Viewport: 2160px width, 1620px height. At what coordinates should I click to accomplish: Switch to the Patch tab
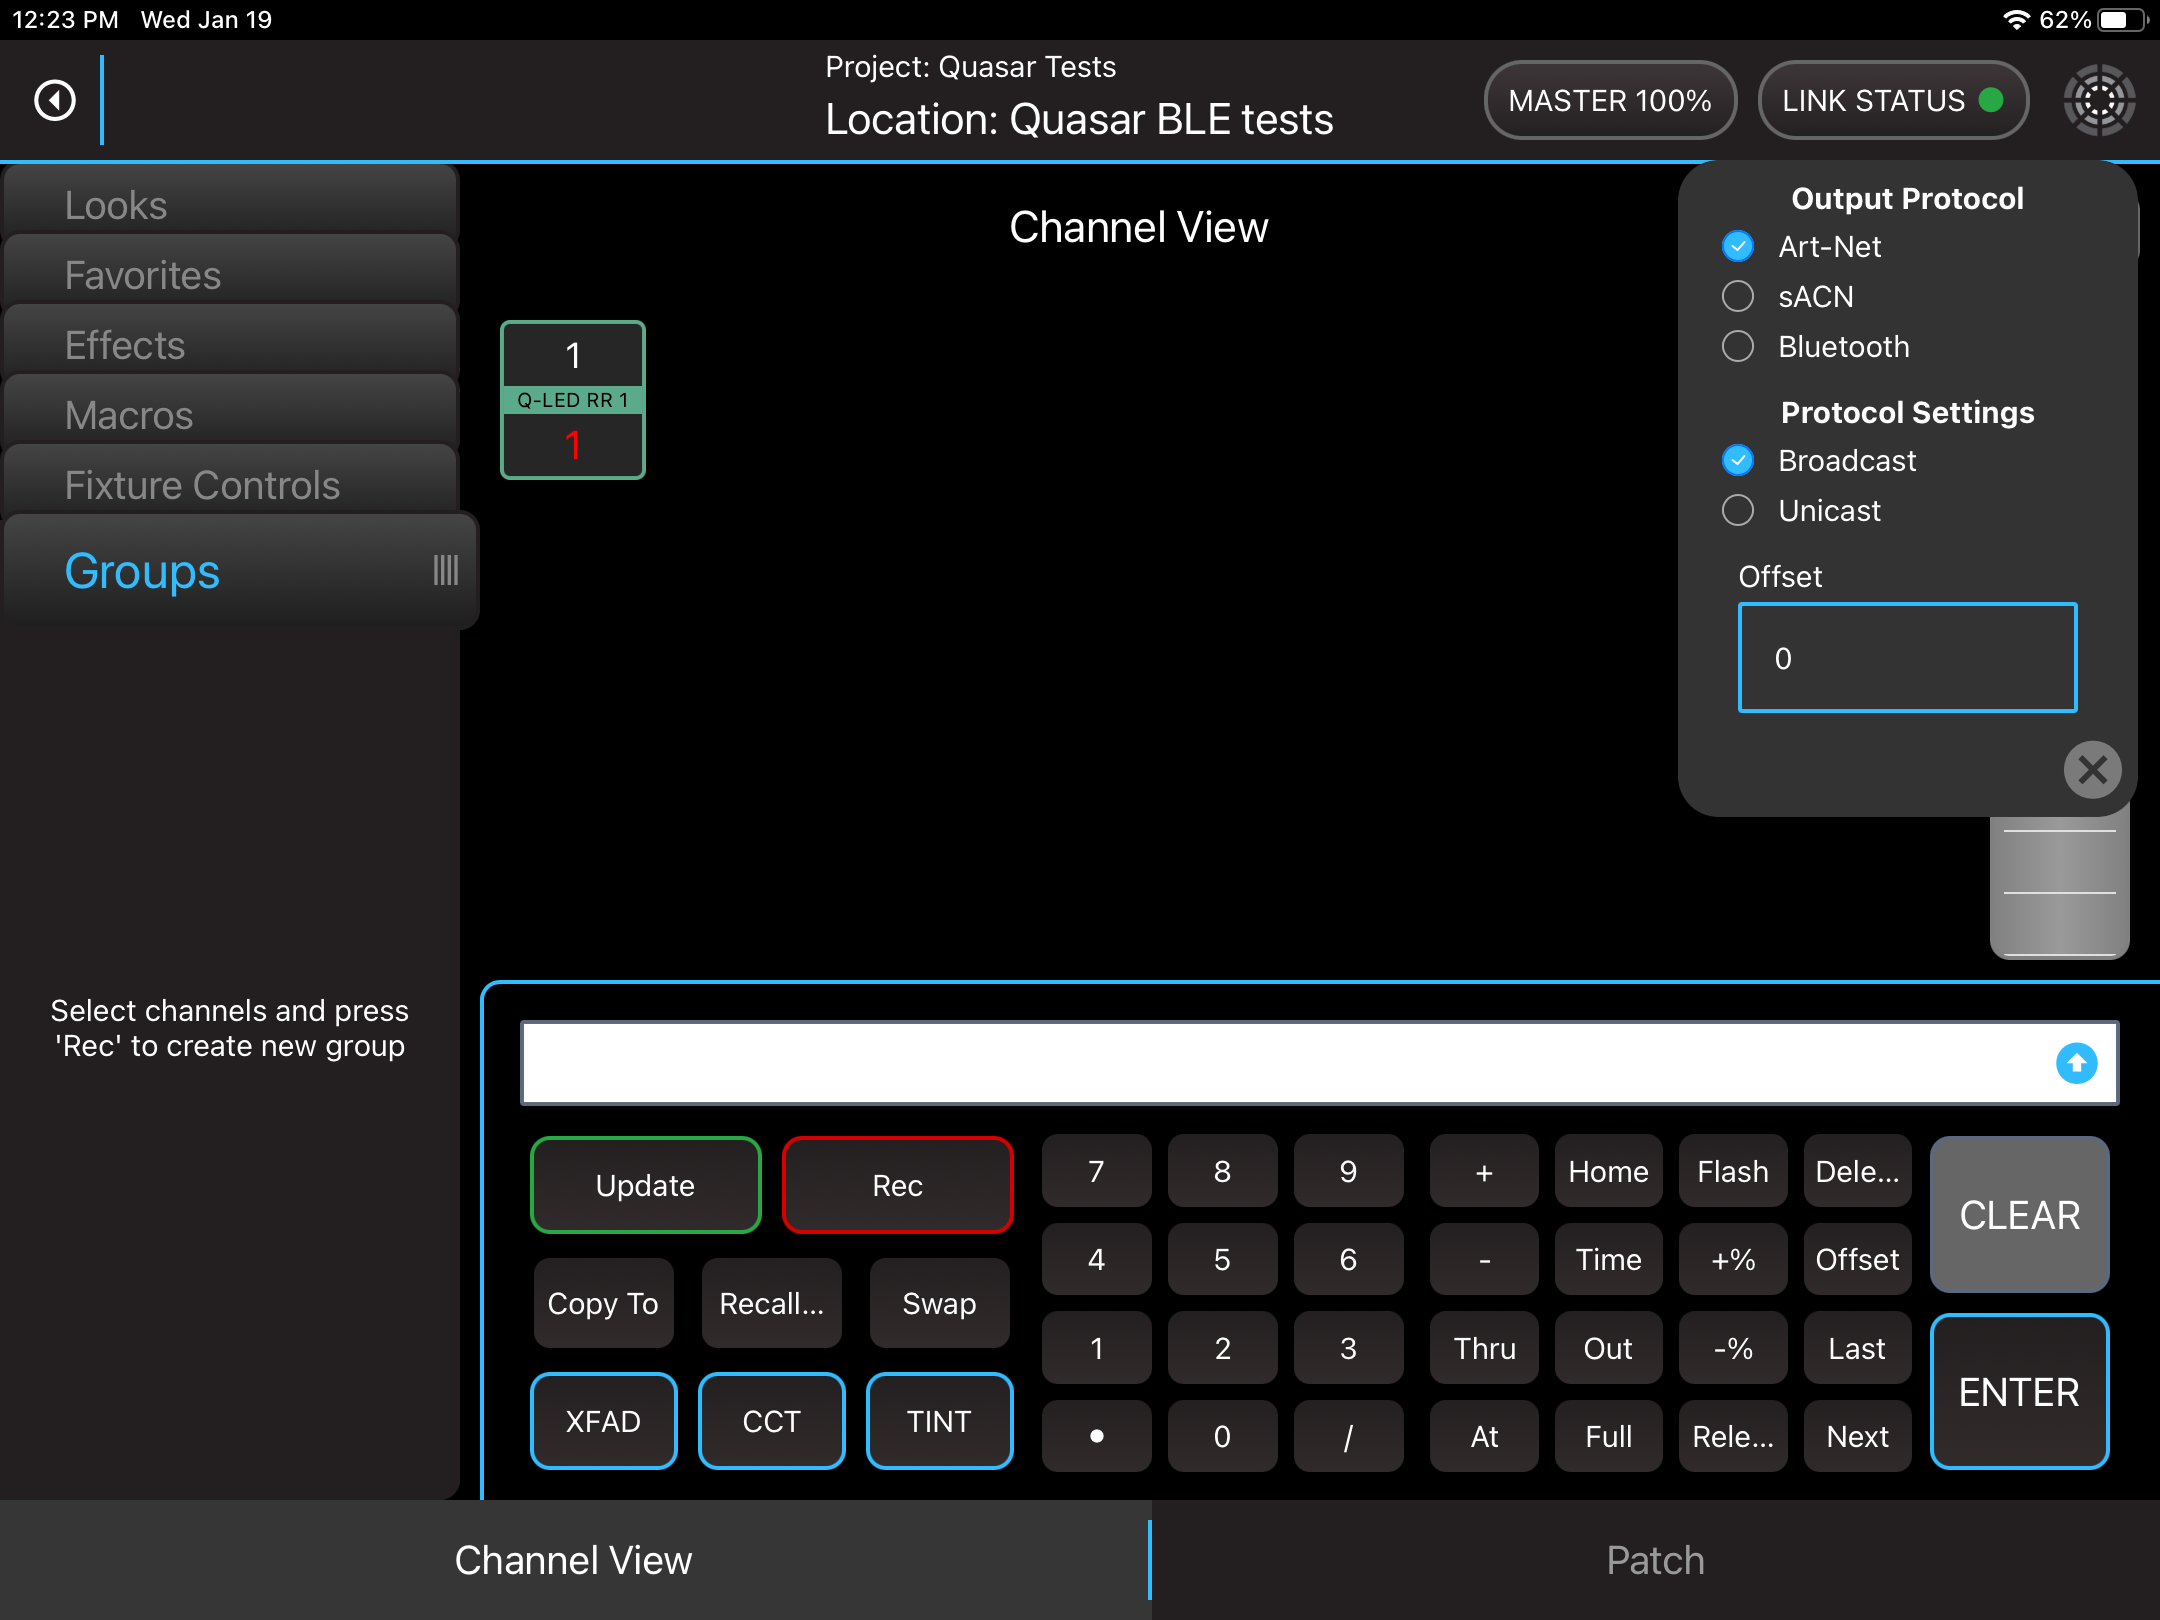pos(1655,1560)
